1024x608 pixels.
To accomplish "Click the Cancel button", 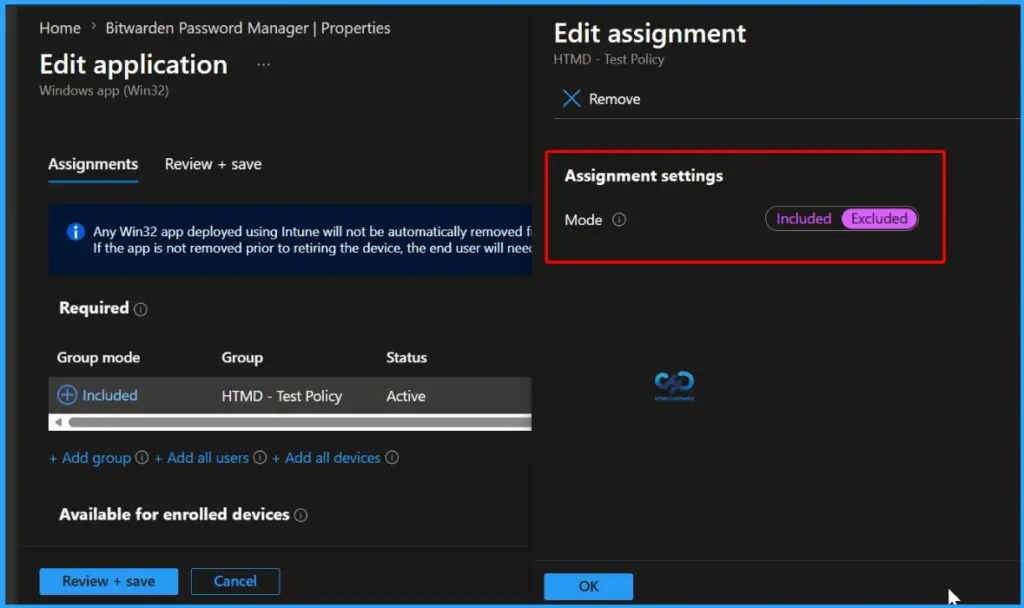I will pos(235,581).
